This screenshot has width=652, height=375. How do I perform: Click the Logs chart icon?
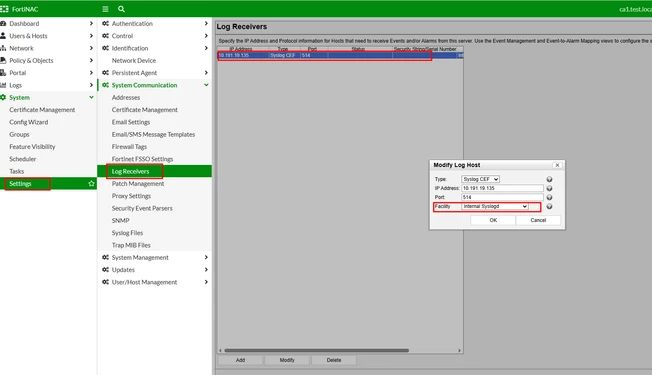3,85
